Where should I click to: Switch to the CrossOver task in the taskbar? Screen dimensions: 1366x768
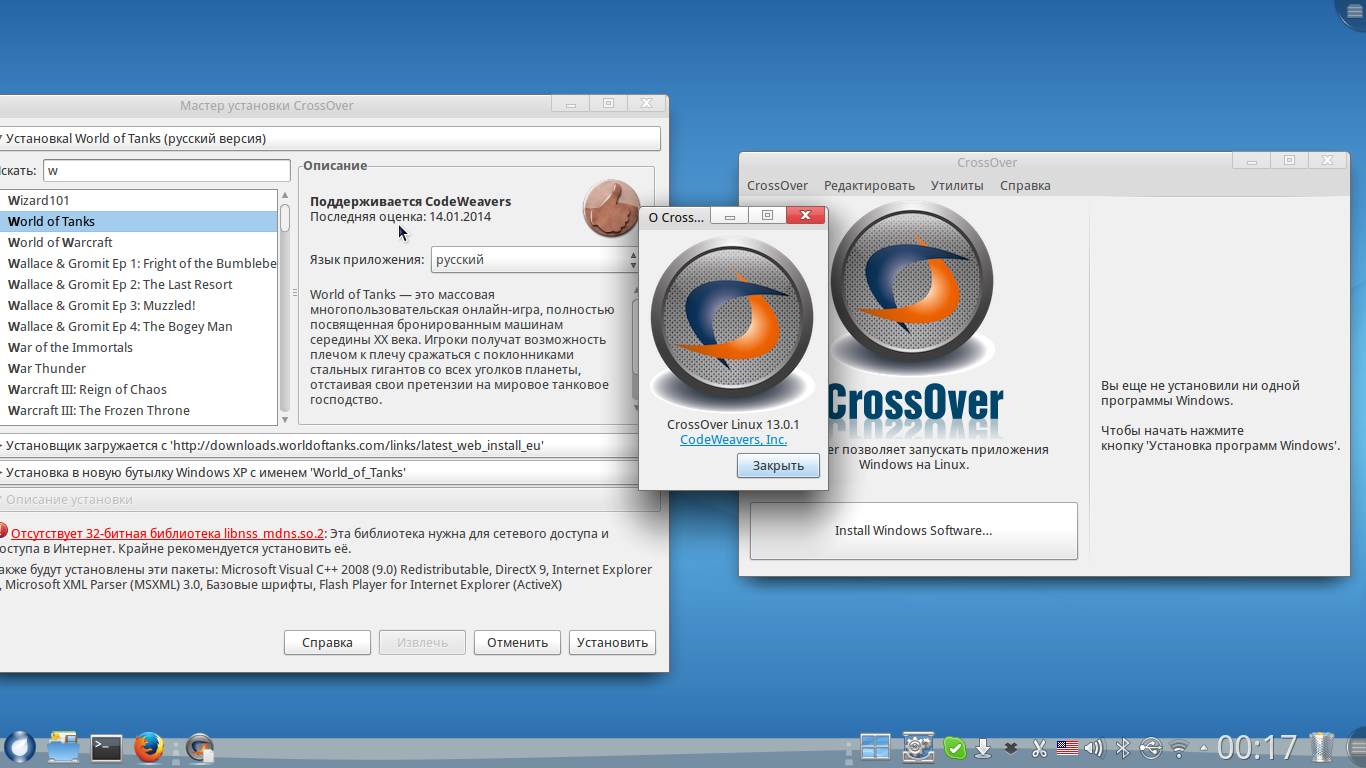pyautogui.click(x=200, y=747)
